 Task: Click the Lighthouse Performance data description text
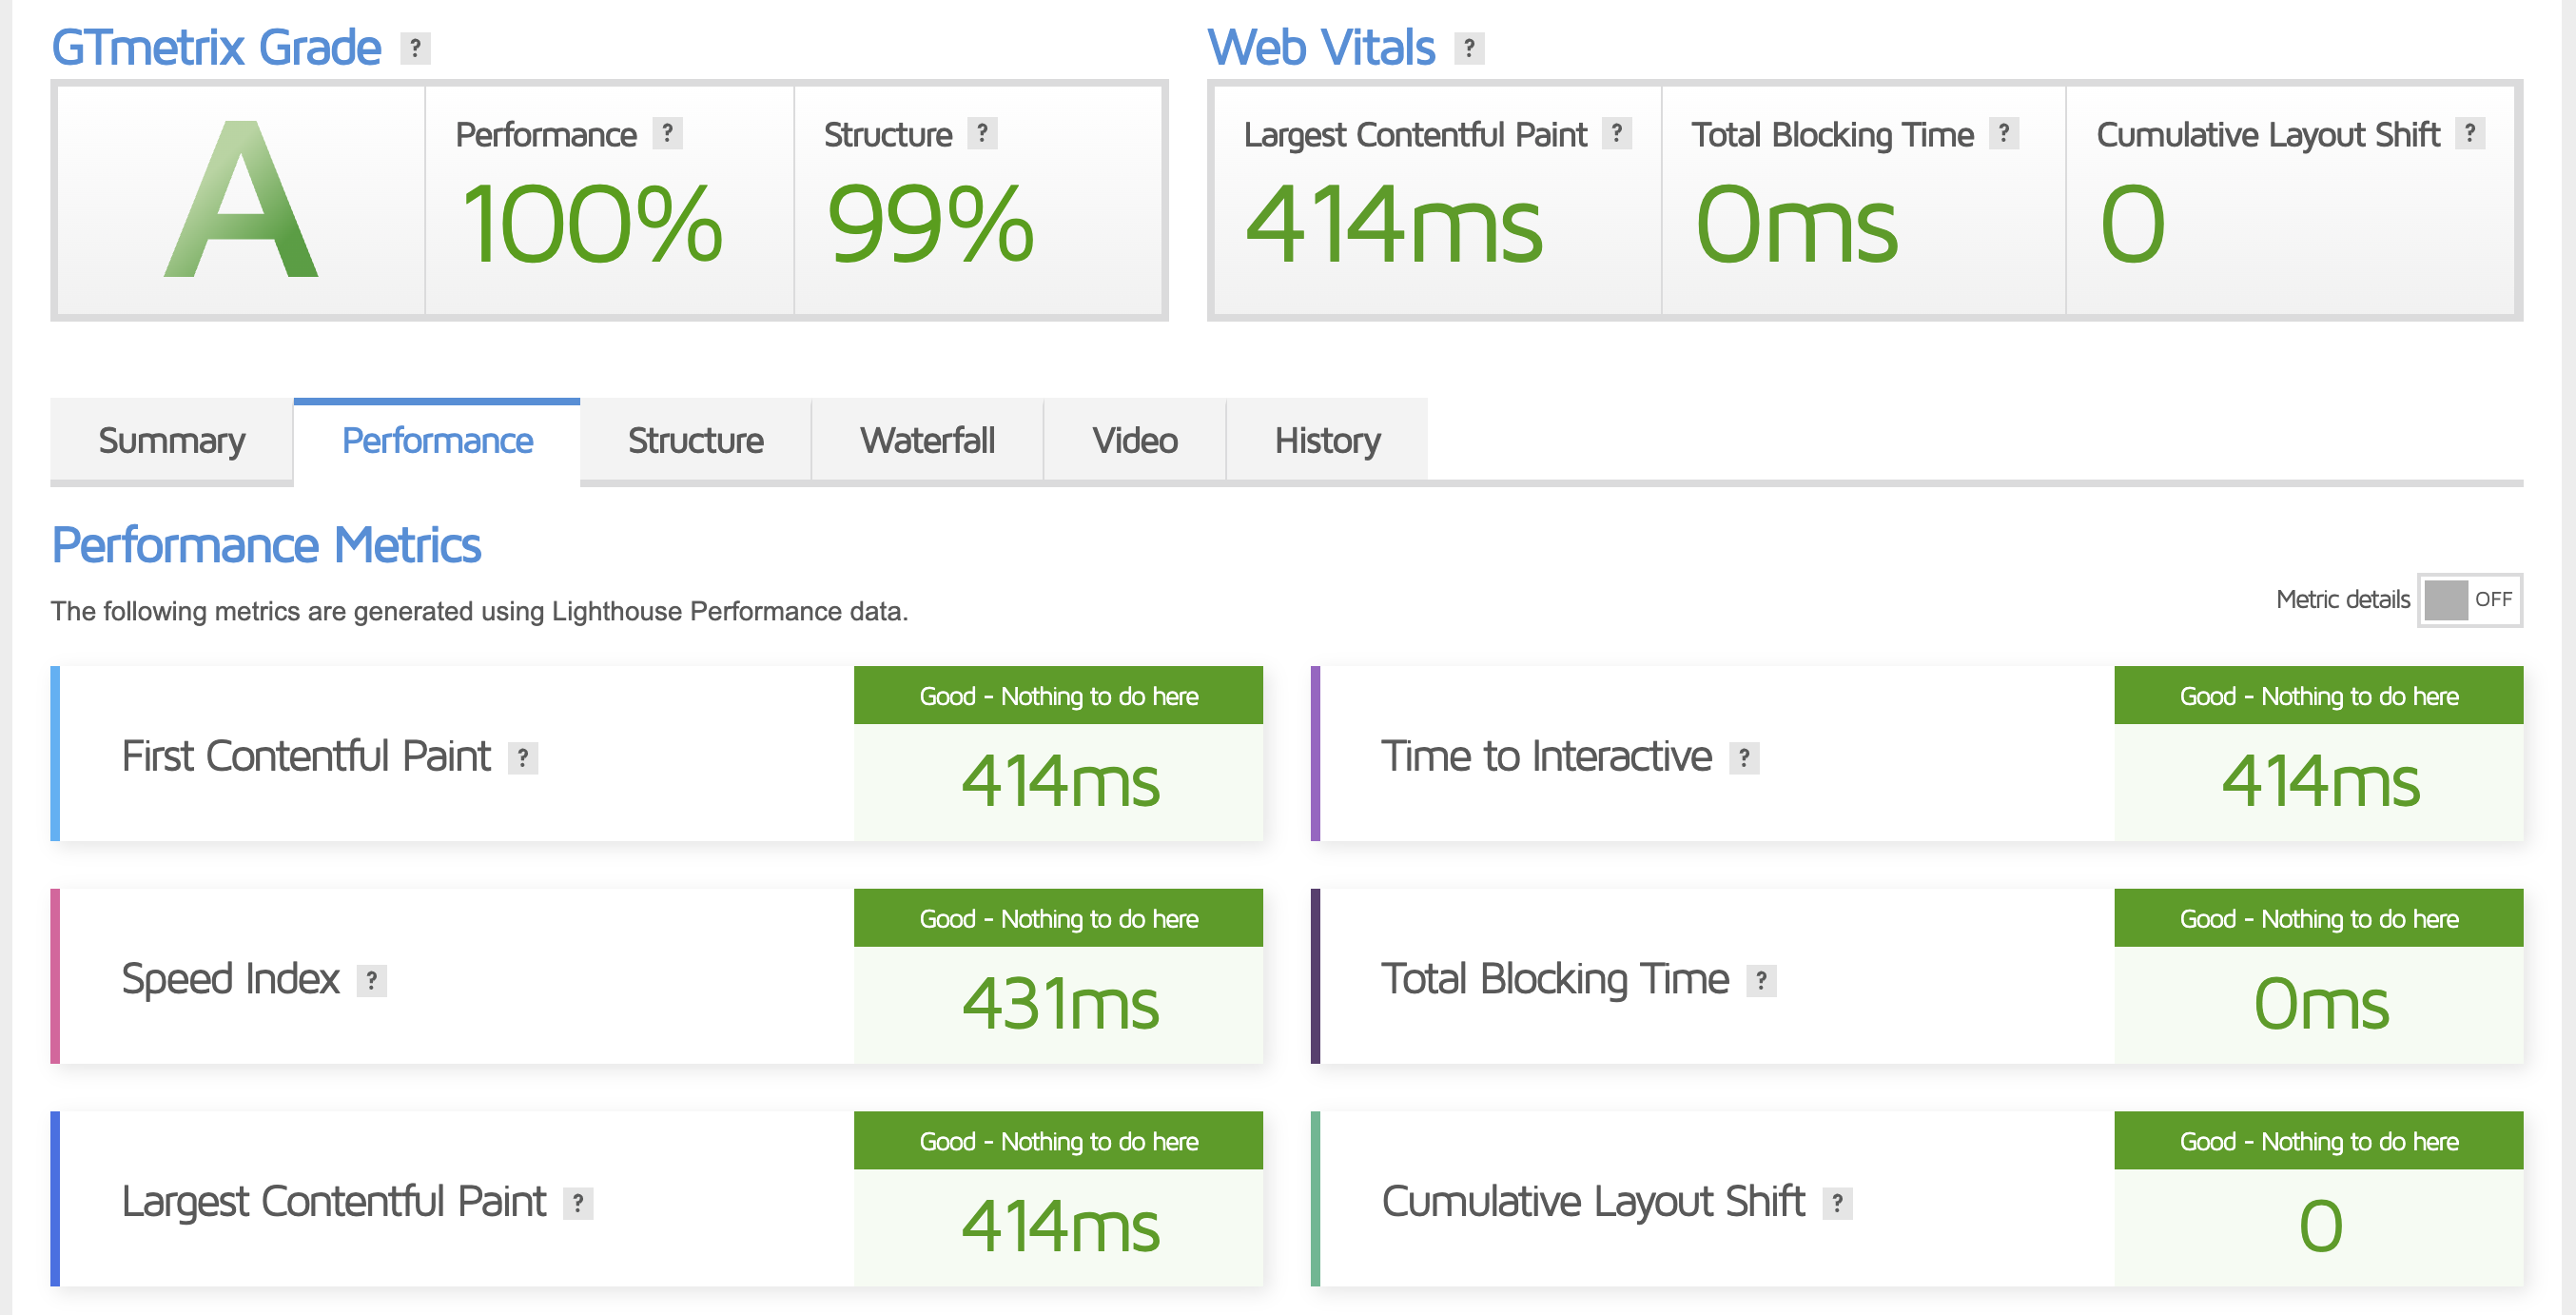pyautogui.click(x=479, y=611)
